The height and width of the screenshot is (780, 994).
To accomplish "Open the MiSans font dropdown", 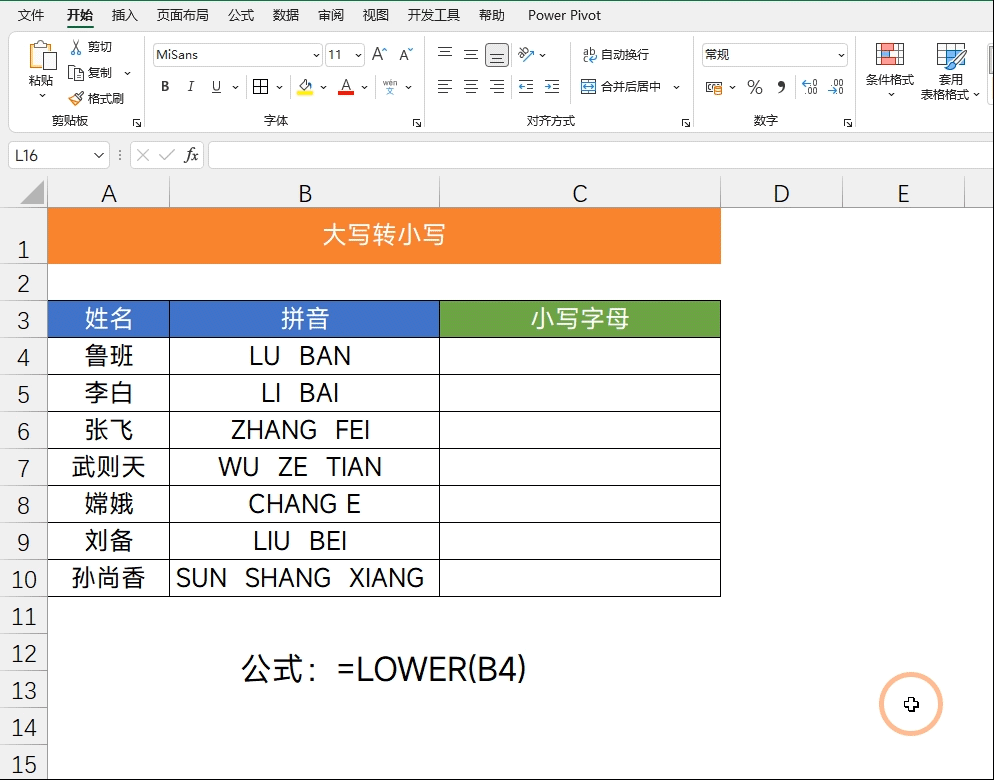I will (315, 54).
